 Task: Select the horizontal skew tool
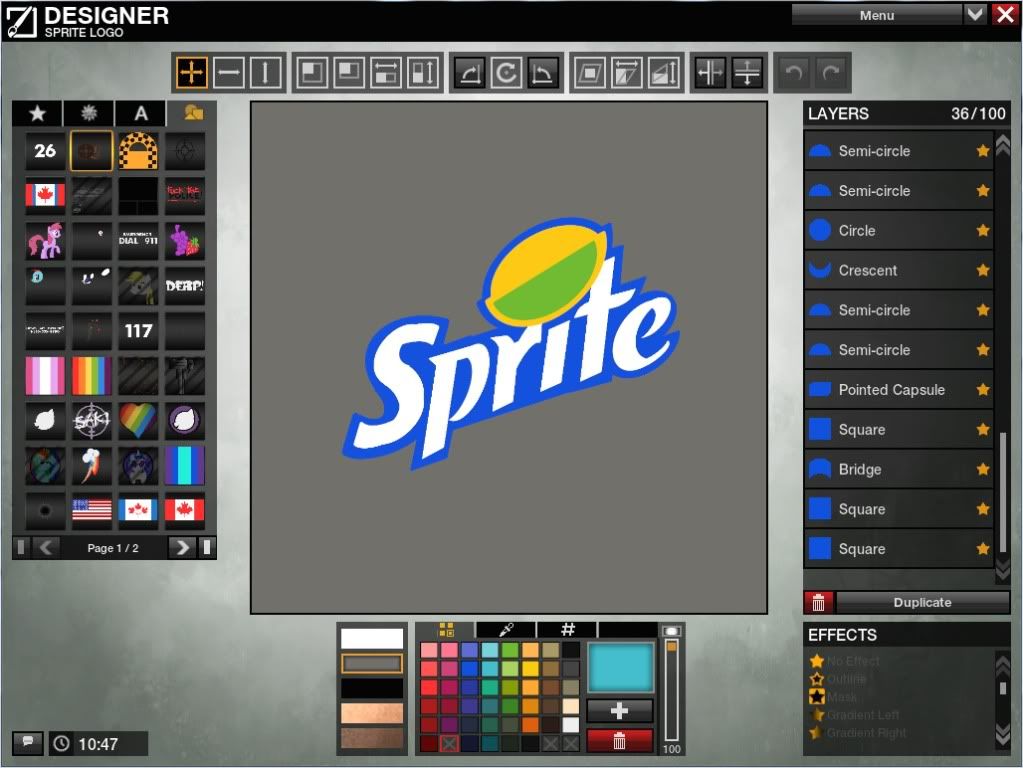coord(626,72)
